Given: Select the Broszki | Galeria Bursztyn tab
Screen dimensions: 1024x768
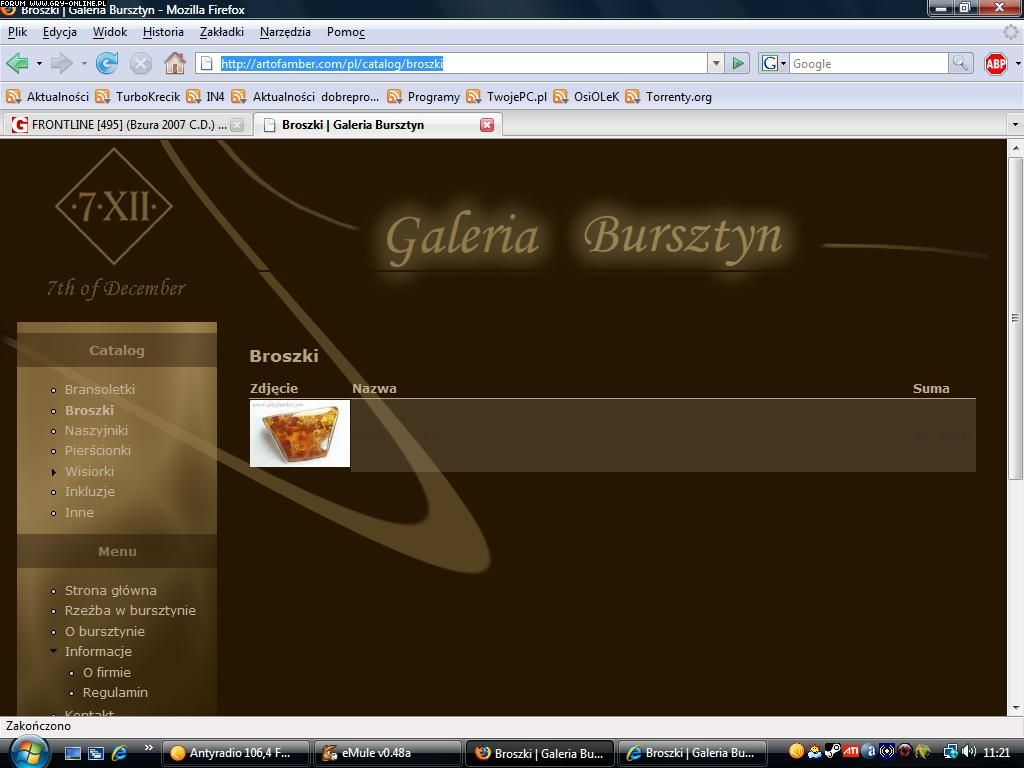Looking at the screenshot, I should click(x=378, y=125).
